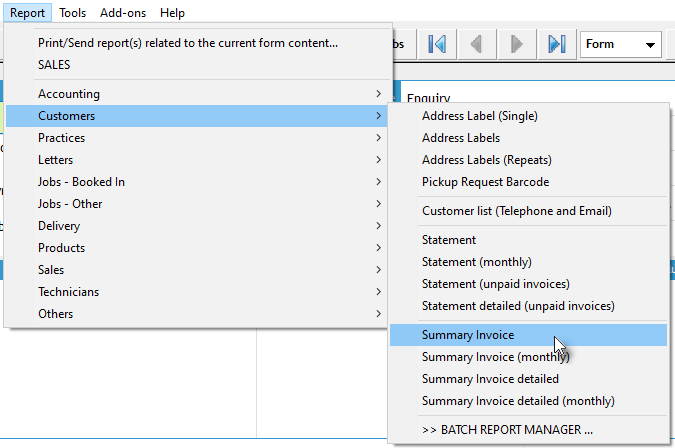Open the Form view dropdown

click(x=621, y=44)
